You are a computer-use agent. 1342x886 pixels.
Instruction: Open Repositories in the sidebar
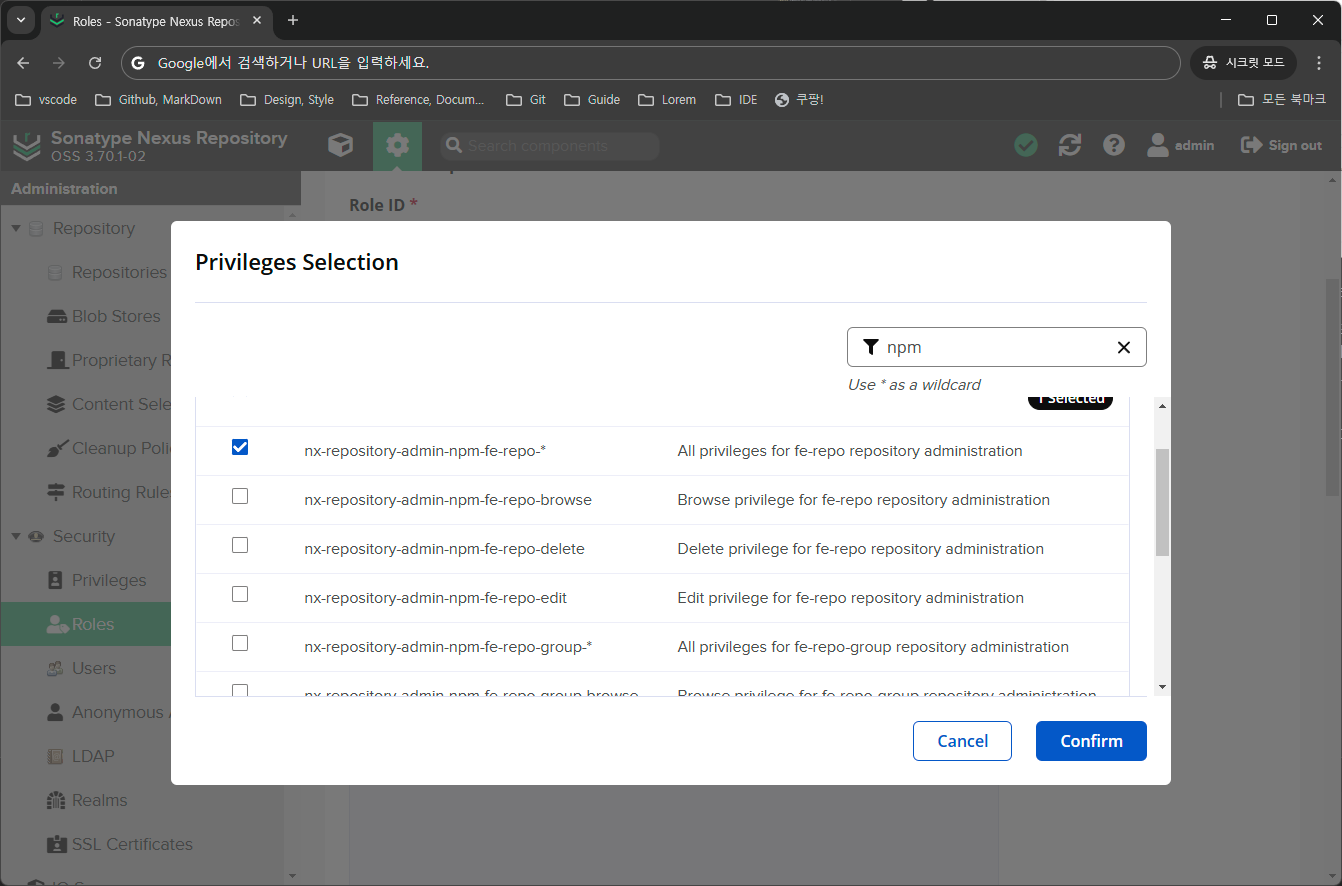(108, 272)
